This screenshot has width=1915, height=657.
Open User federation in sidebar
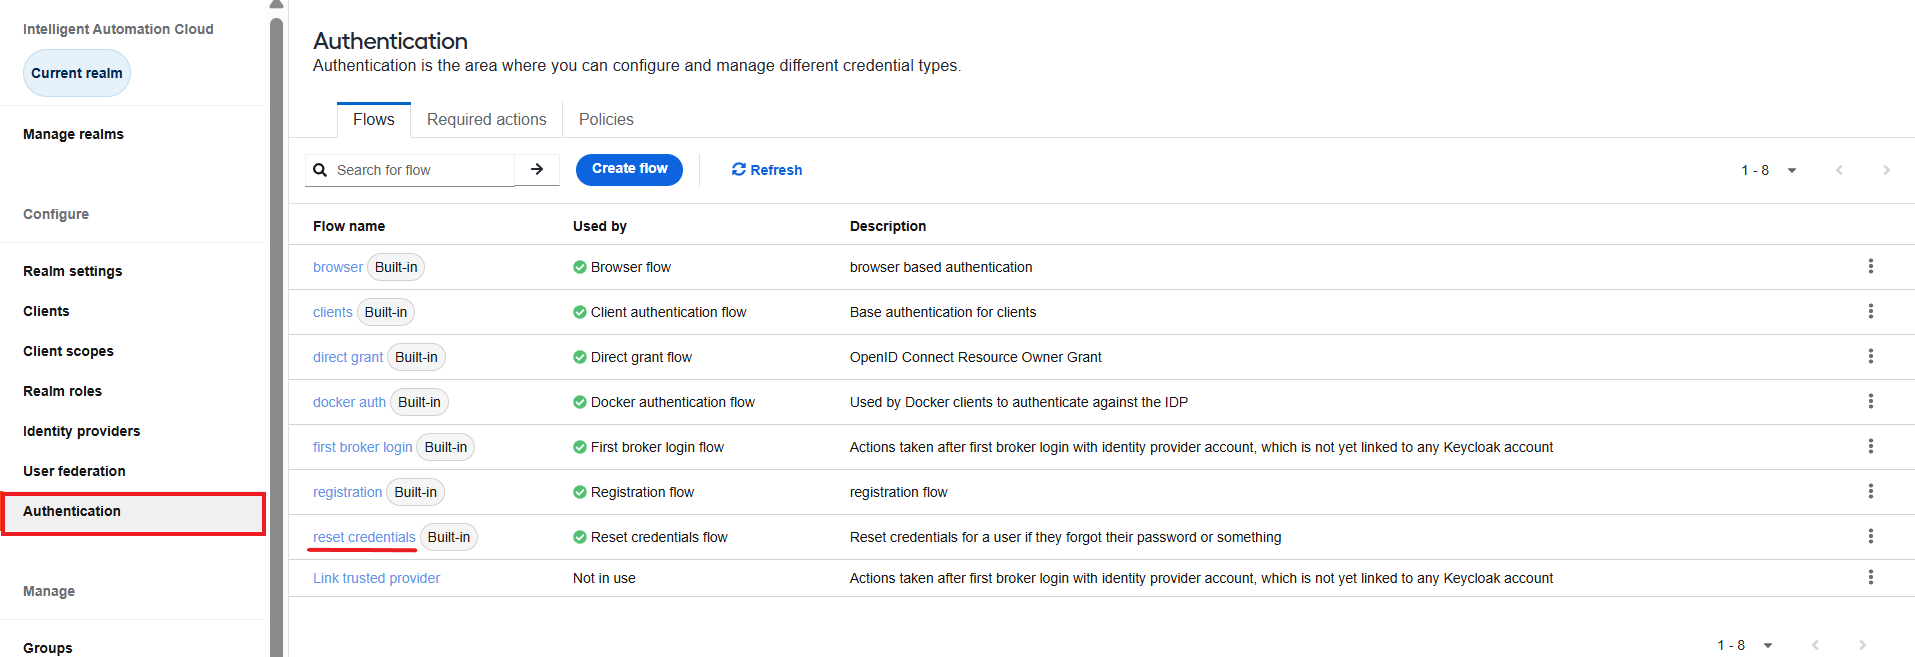click(x=74, y=471)
